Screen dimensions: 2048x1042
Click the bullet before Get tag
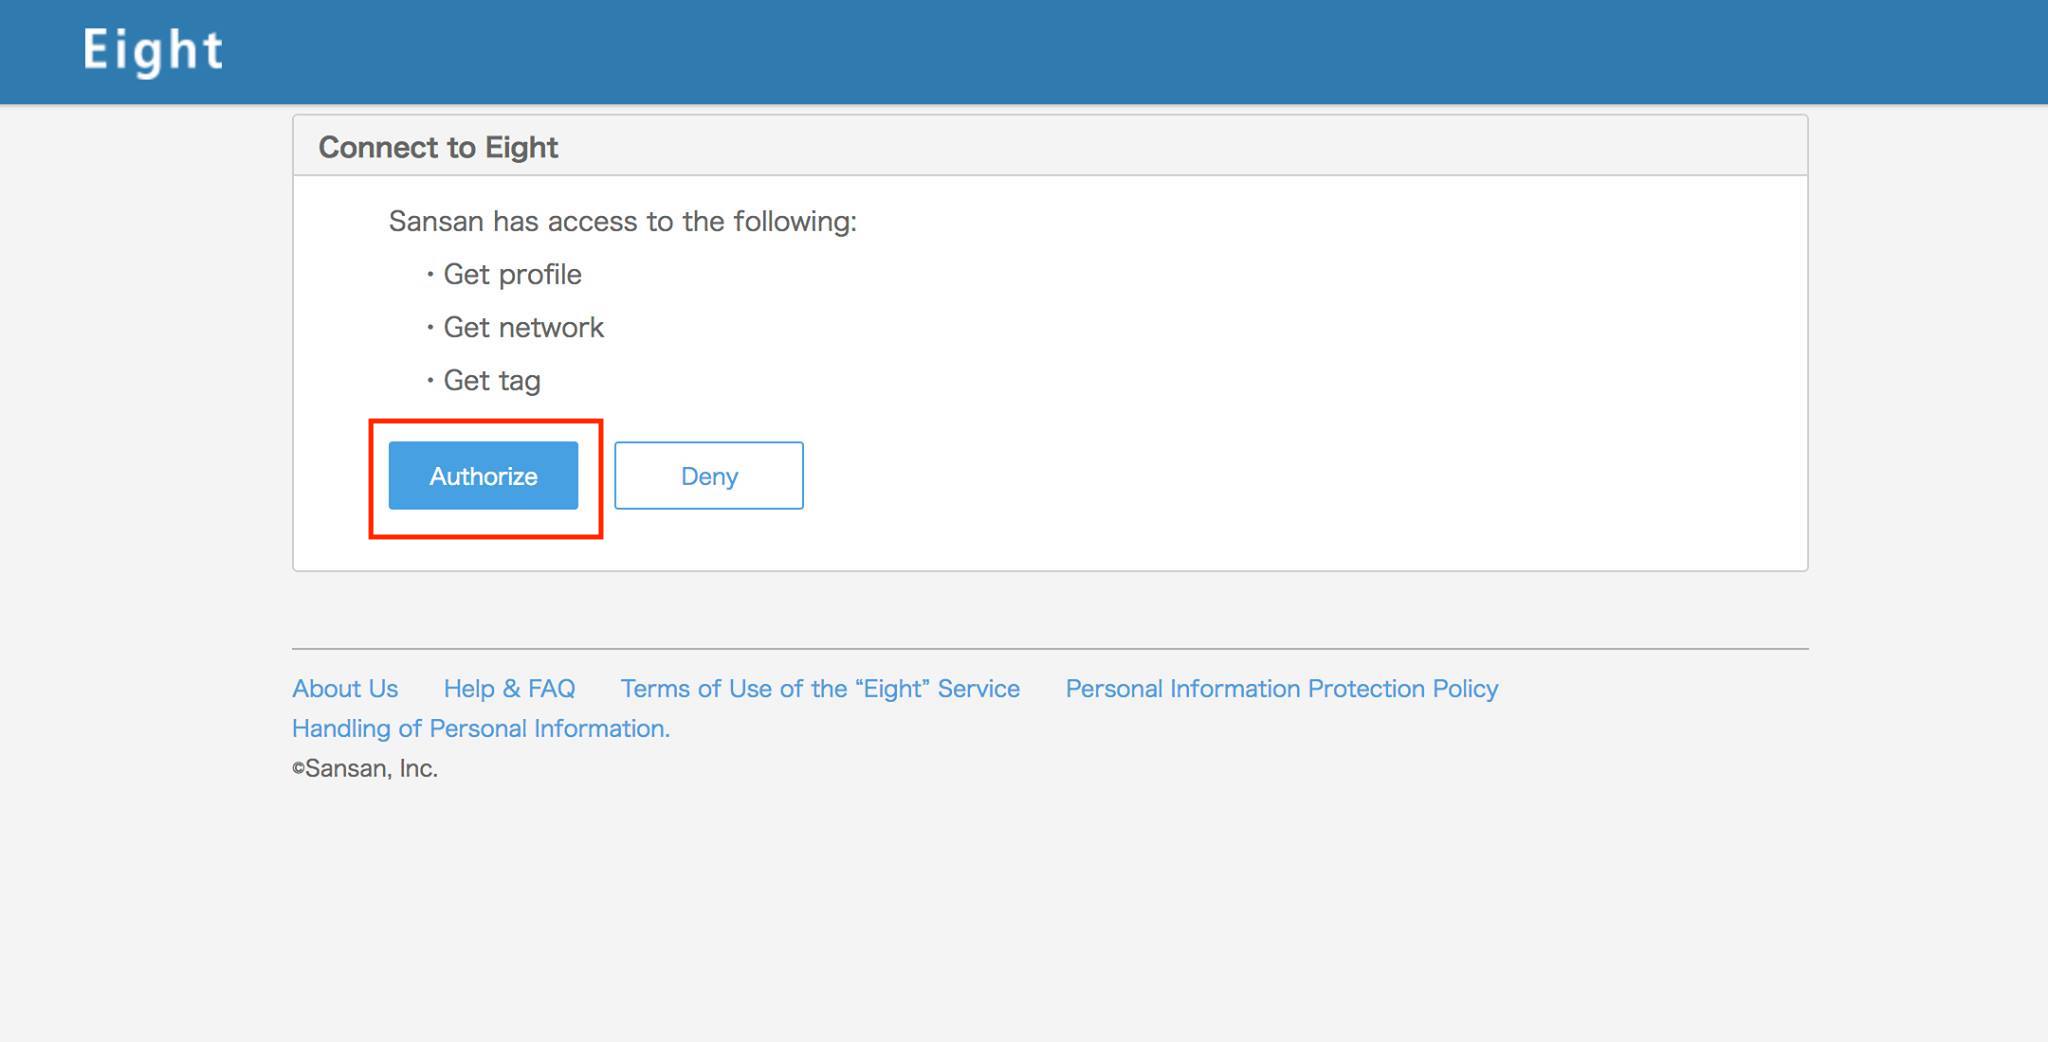tap(430, 380)
